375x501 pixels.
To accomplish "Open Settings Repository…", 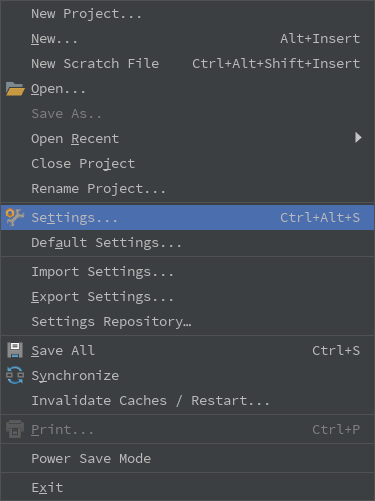I will point(187,322).
